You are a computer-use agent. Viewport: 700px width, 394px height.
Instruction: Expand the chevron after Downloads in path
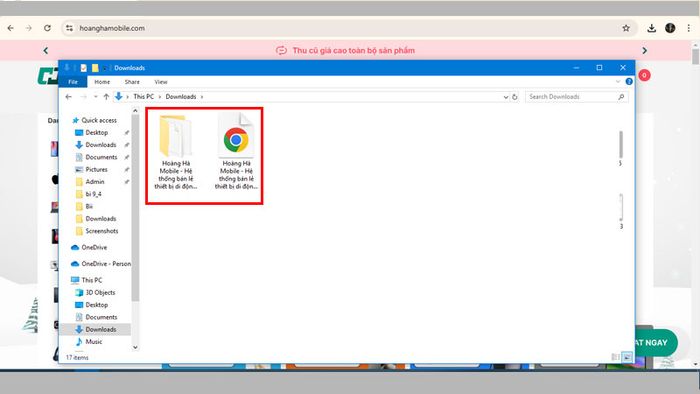pos(202,97)
